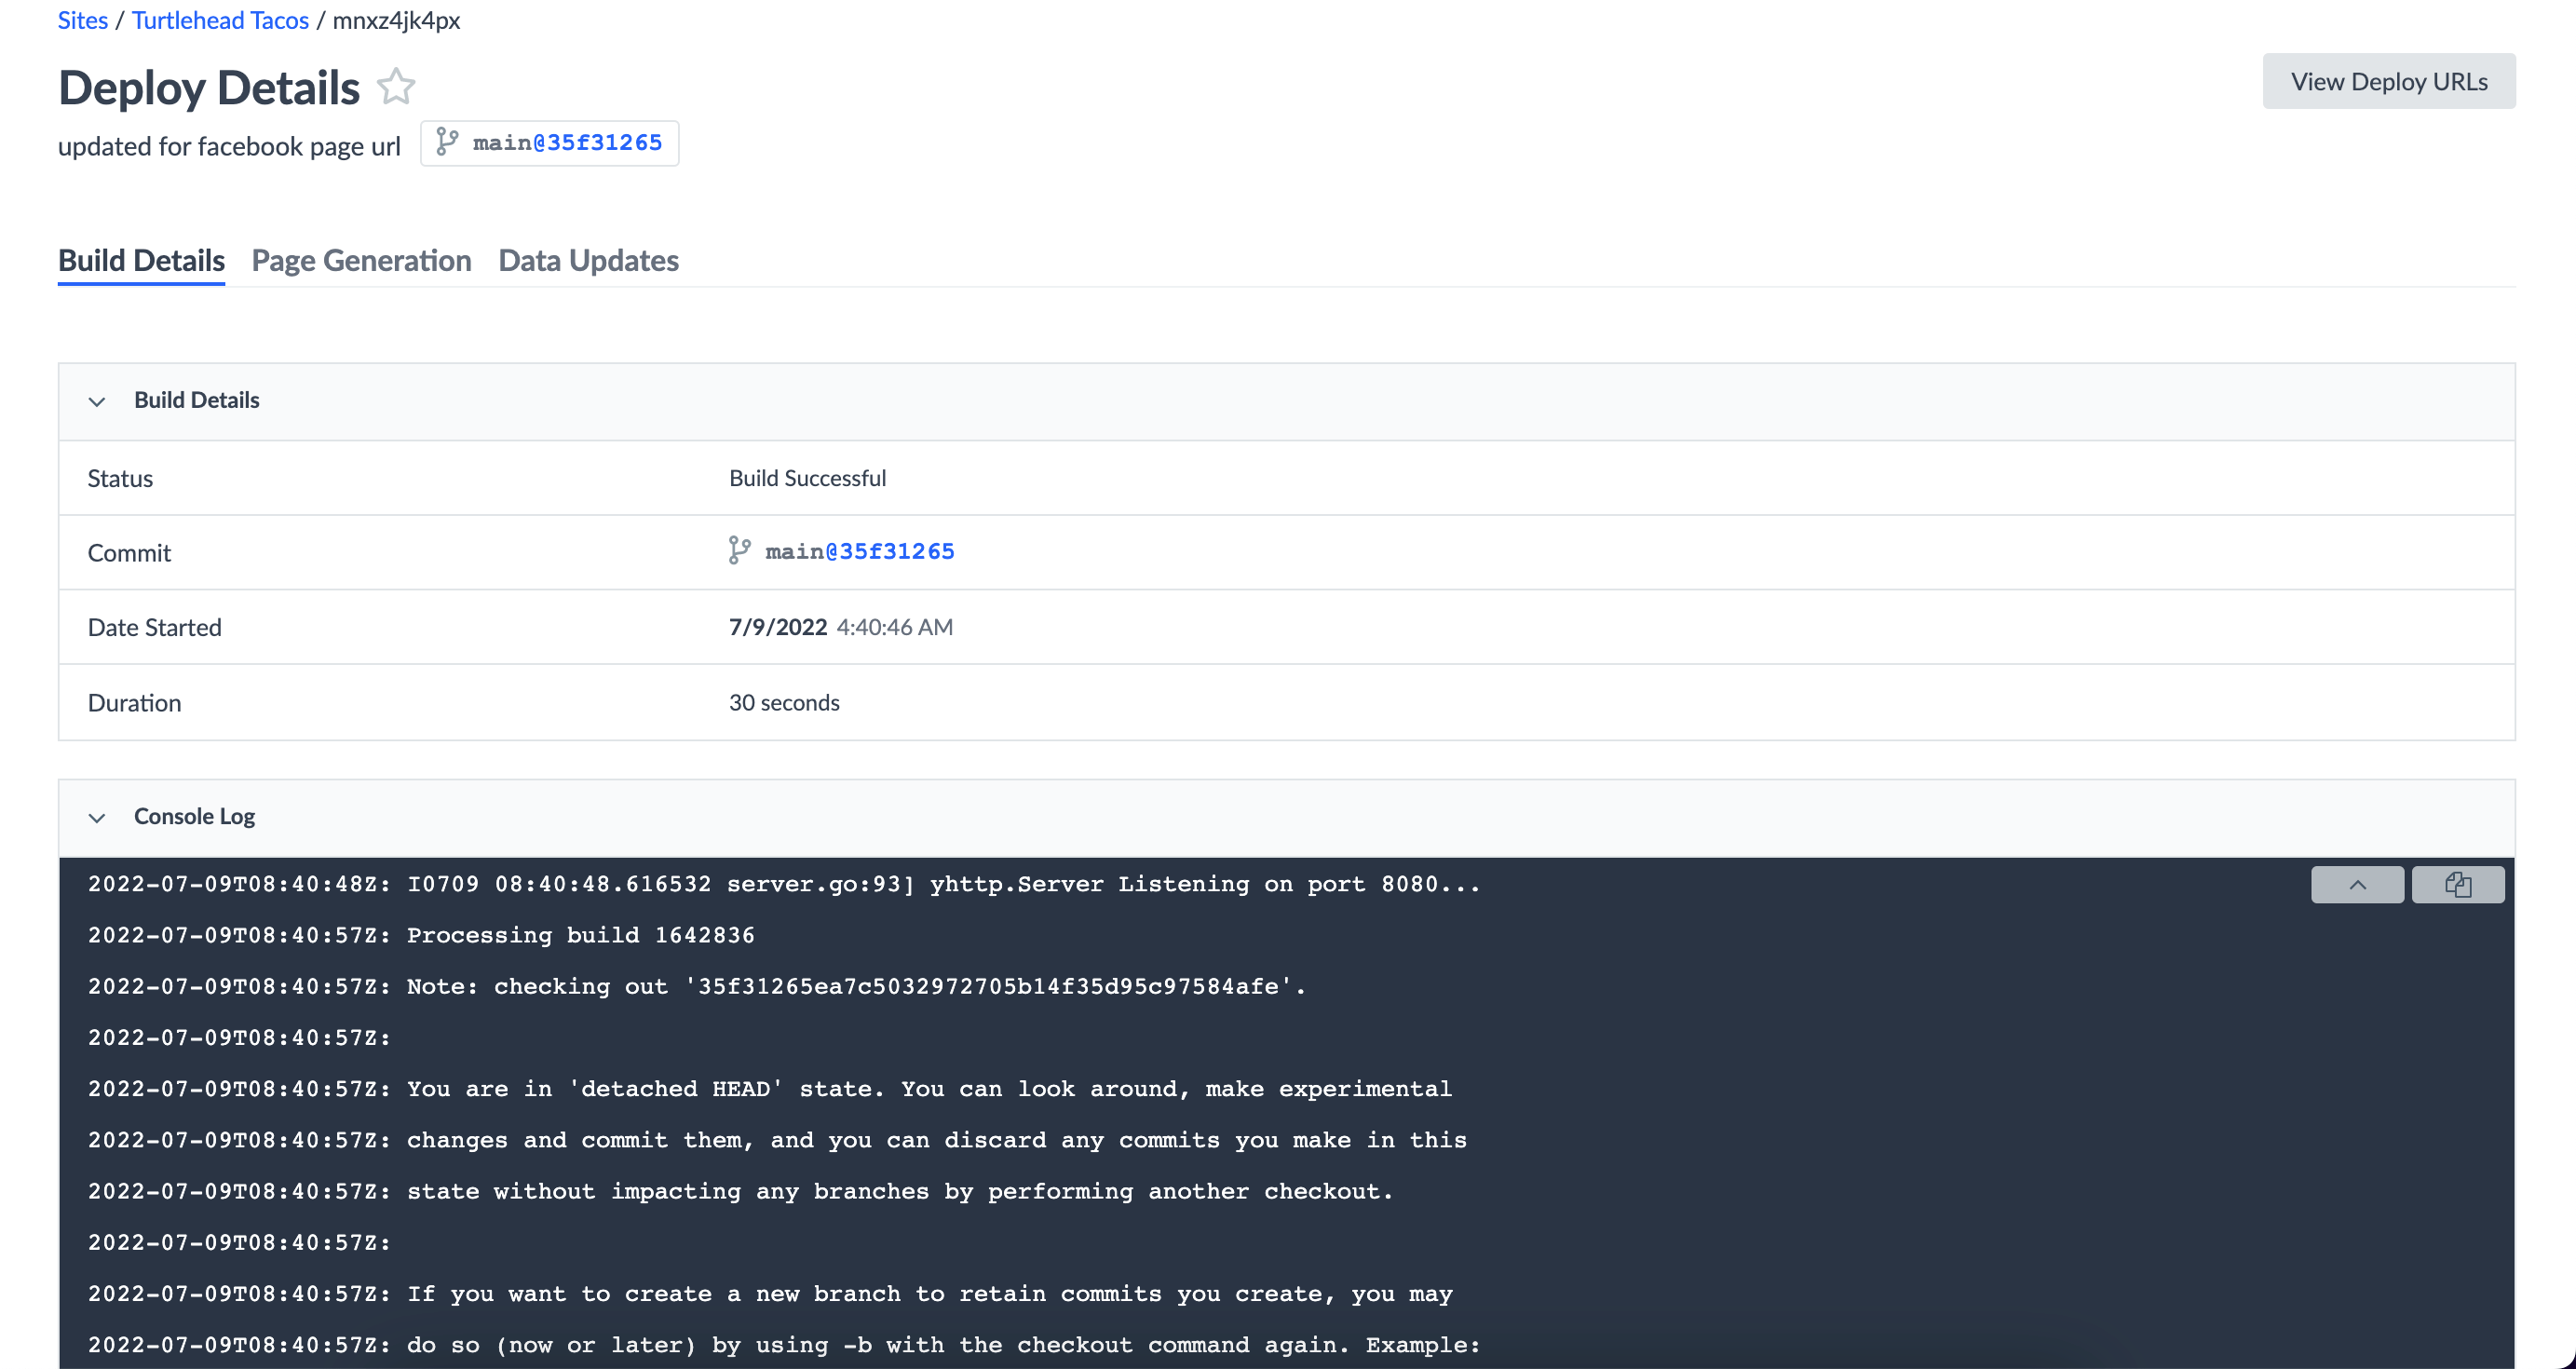Click the git branch icon in header badge
Image resolution: width=2576 pixels, height=1369 pixels.
447,142
